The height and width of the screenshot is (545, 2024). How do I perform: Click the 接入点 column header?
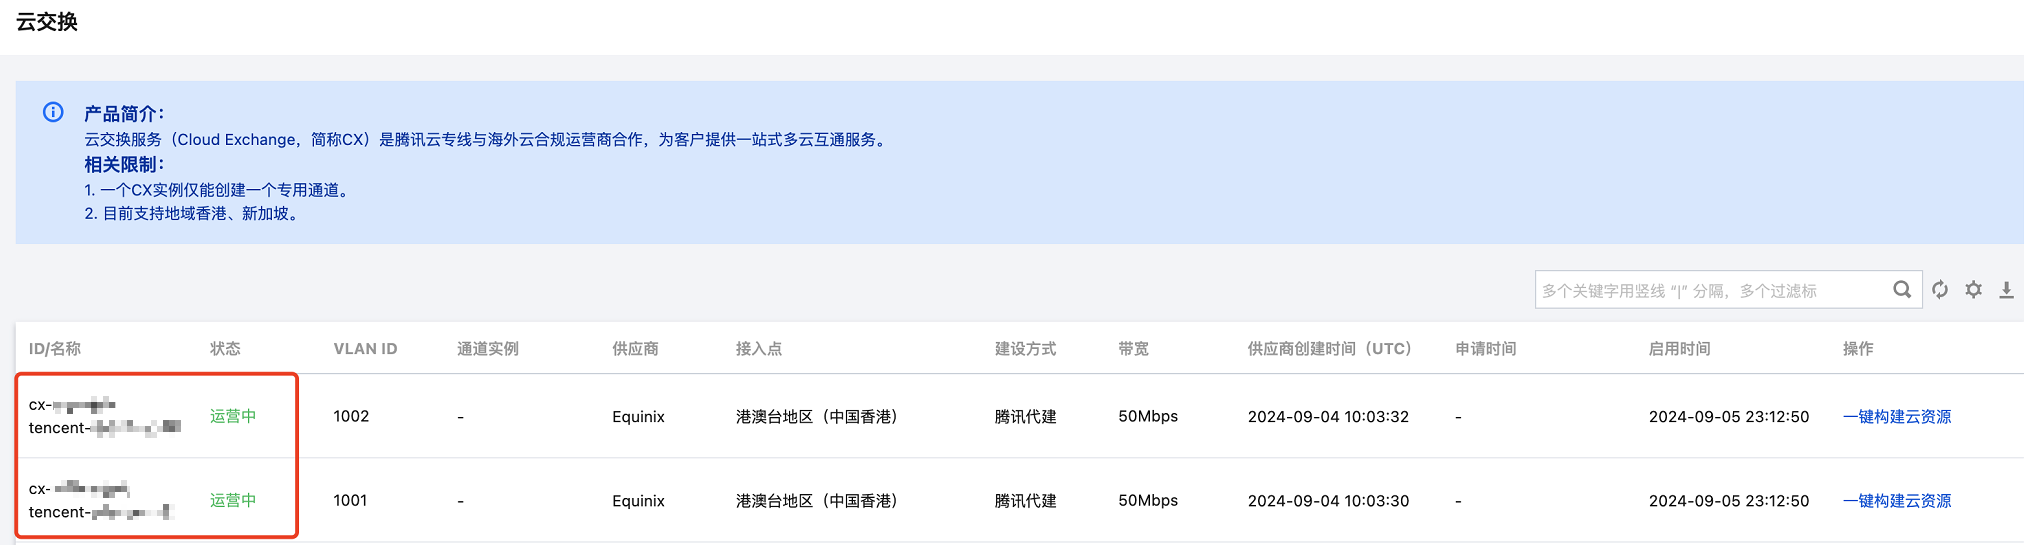pos(759,349)
